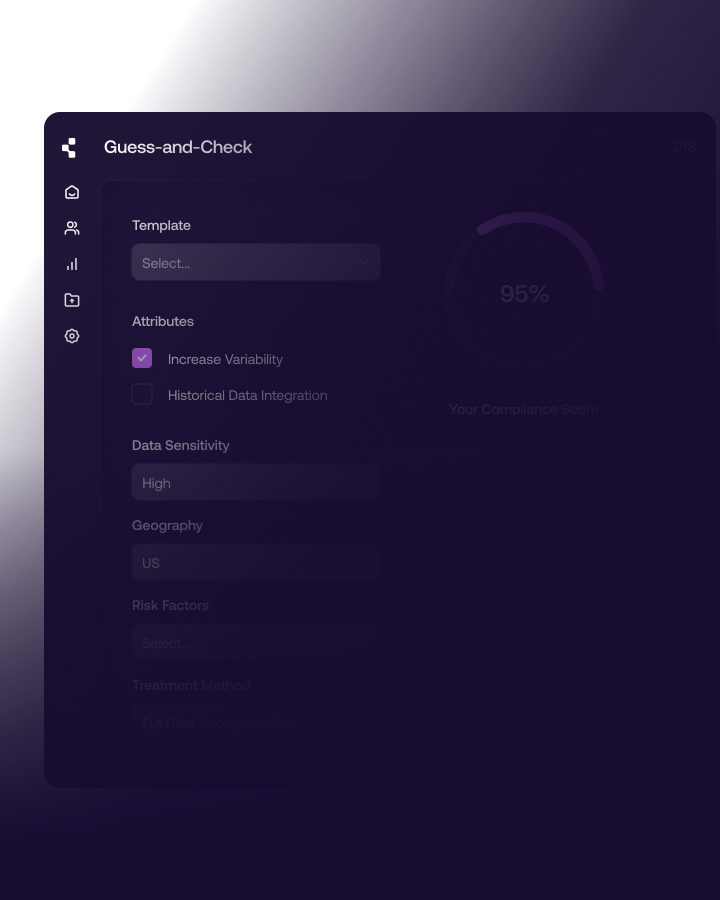Open the bar chart analytics icon
This screenshot has width=720, height=900.
pyautogui.click(x=72, y=264)
